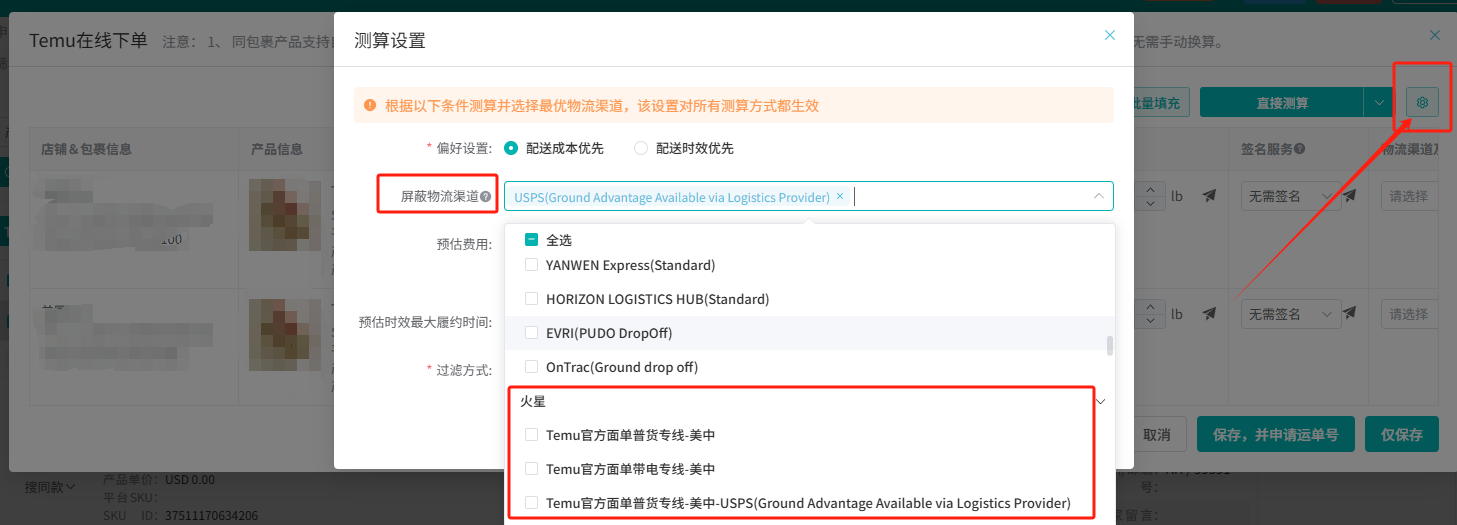Click paper-plane icon after lb in second row

click(1209, 314)
